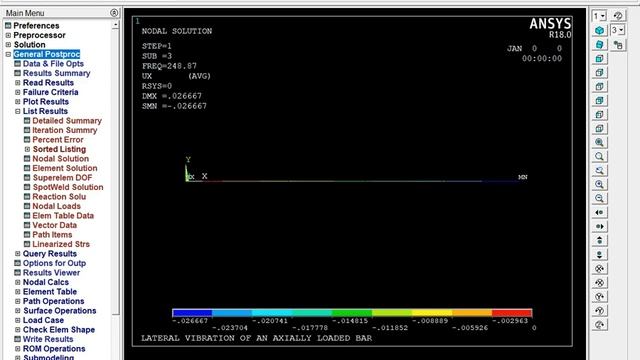This screenshot has height=360, width=640.
Task: Open Results Viewer
Action: click(51, 273)
